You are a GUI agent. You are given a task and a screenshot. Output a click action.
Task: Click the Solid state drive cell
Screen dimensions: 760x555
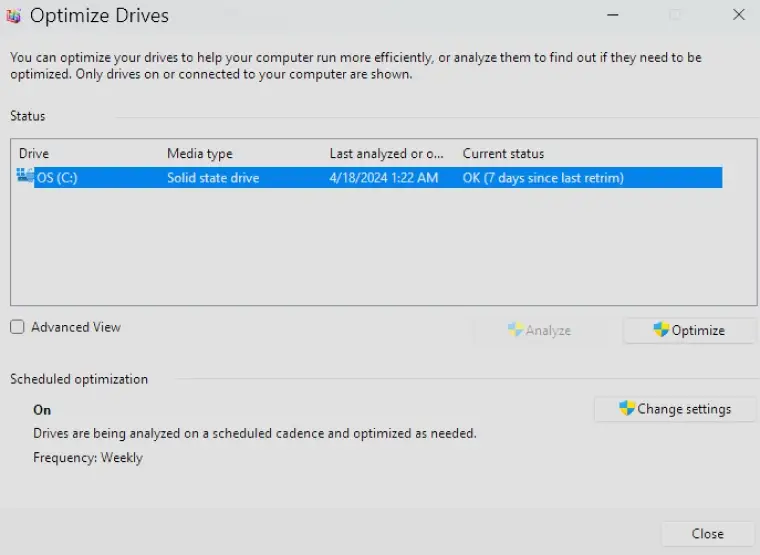pos(213,178)
